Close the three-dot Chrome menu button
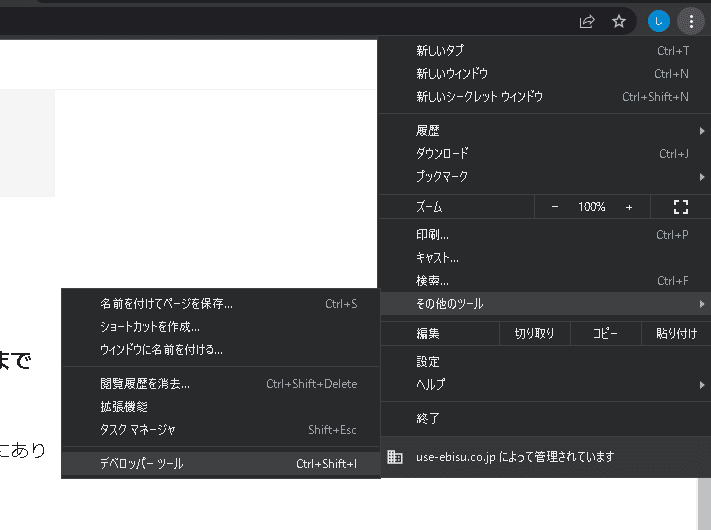The image size is (711, 530). pos(691,21)
